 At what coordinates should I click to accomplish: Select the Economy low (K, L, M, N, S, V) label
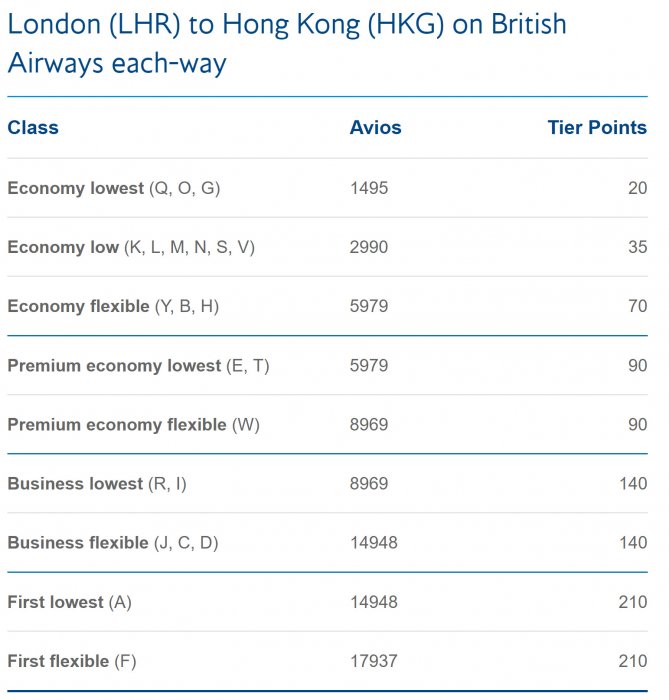(131, 247)
